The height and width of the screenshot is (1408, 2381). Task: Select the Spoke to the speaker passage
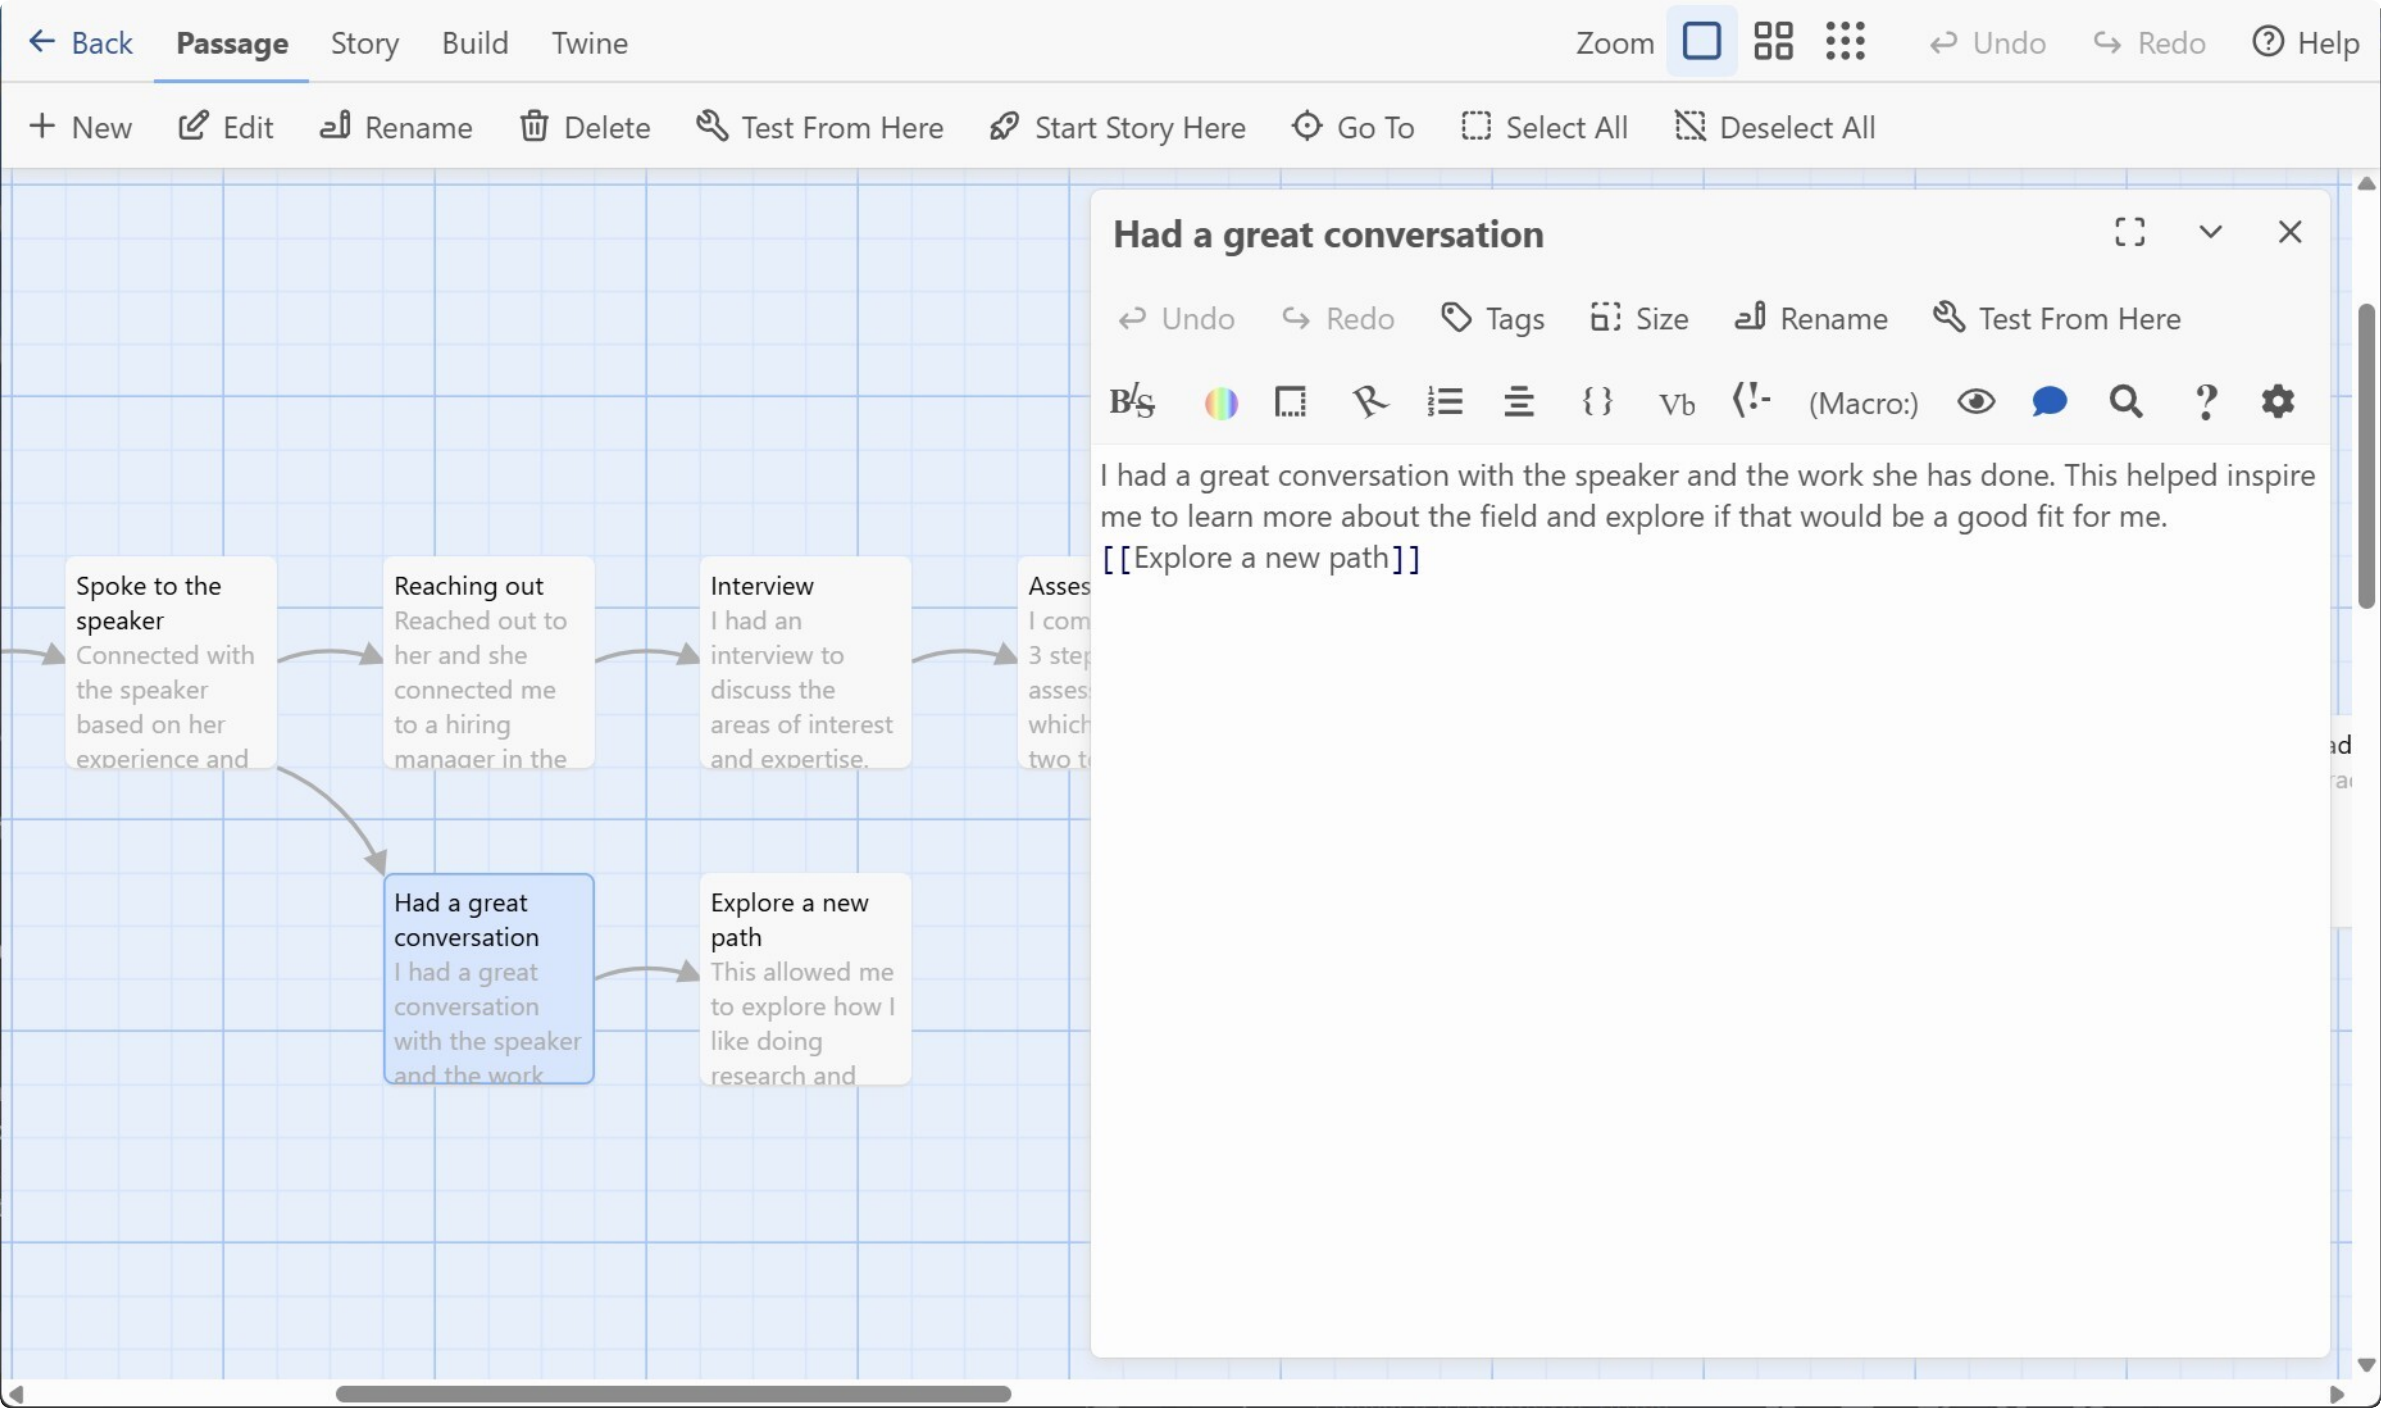coord(171,662)
